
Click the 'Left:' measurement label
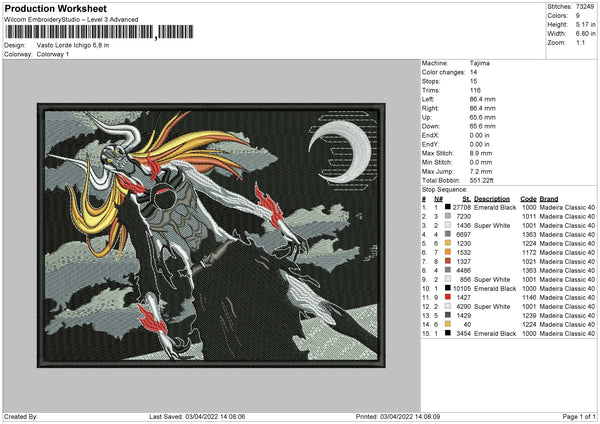tap(428, 99)
